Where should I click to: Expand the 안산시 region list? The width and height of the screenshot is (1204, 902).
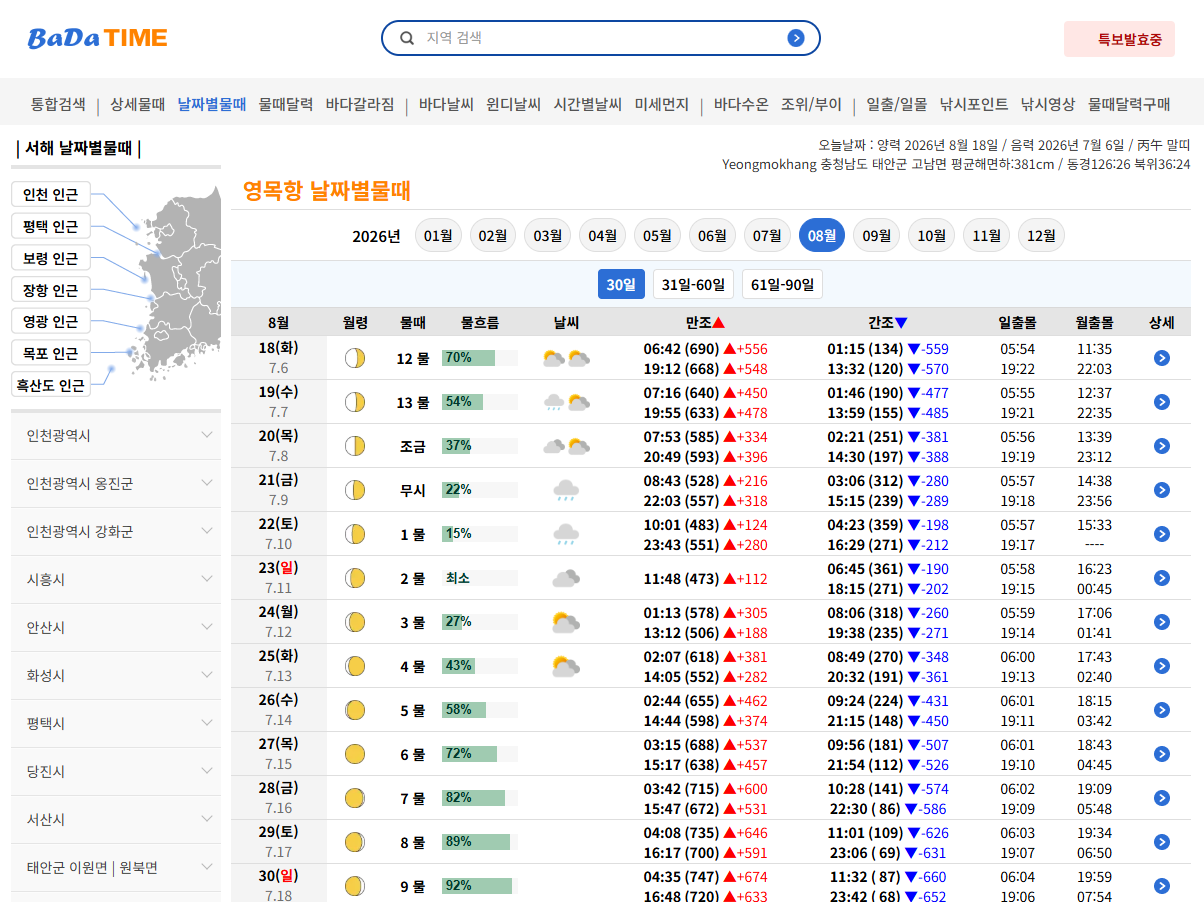click(116, 628)
